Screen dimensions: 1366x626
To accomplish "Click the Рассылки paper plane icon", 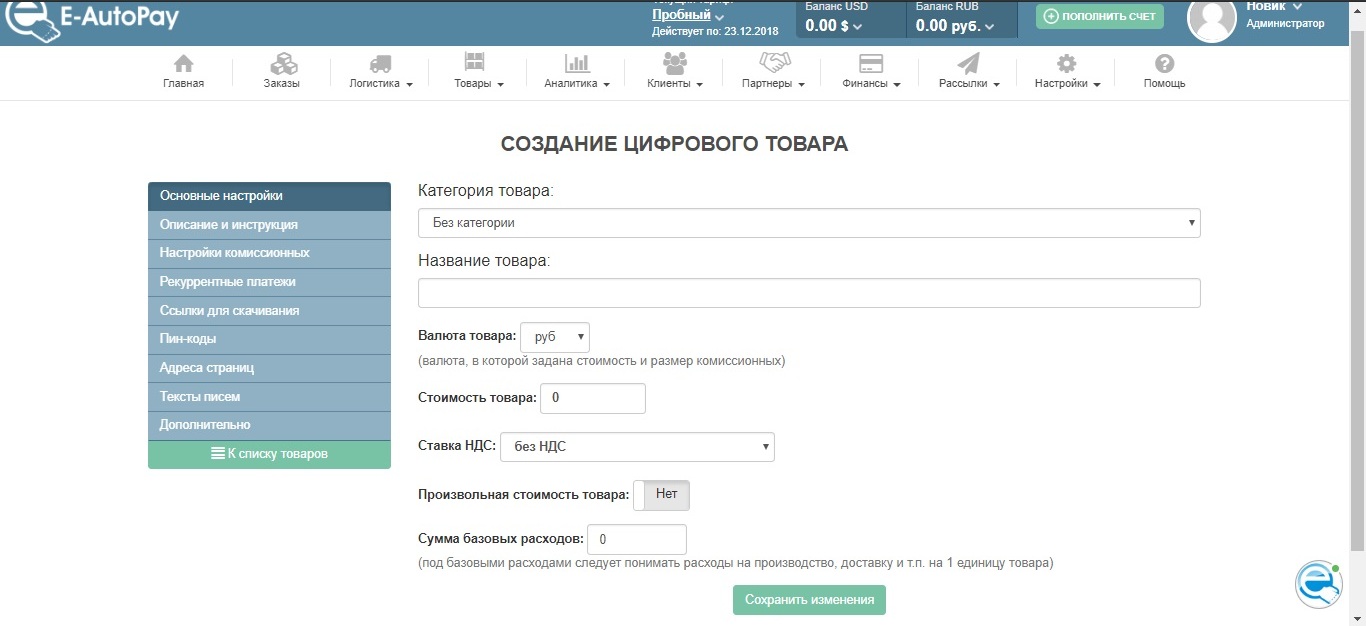I will point(968,64).
